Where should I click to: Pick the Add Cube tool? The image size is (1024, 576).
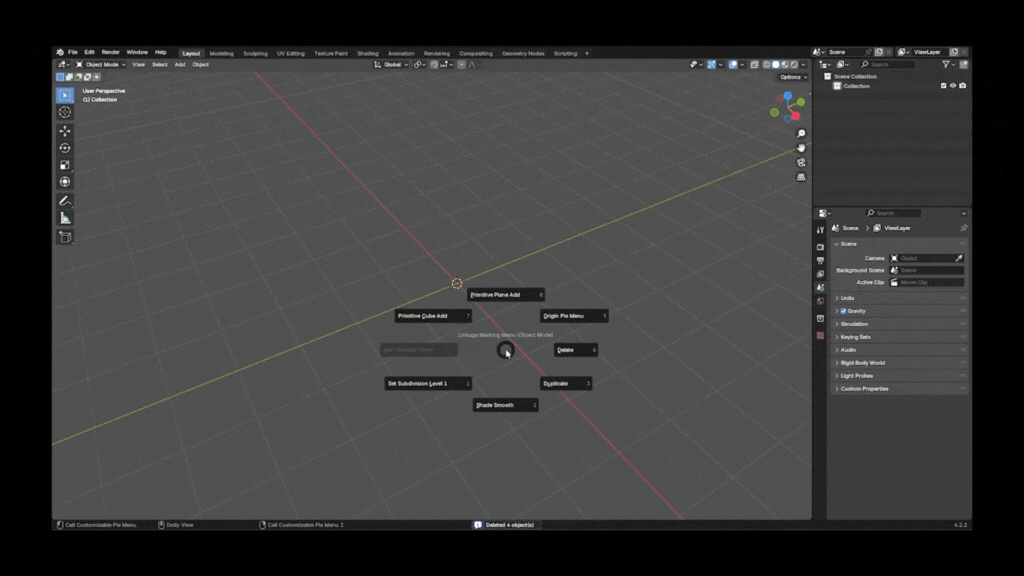click(x=65, y=237)
